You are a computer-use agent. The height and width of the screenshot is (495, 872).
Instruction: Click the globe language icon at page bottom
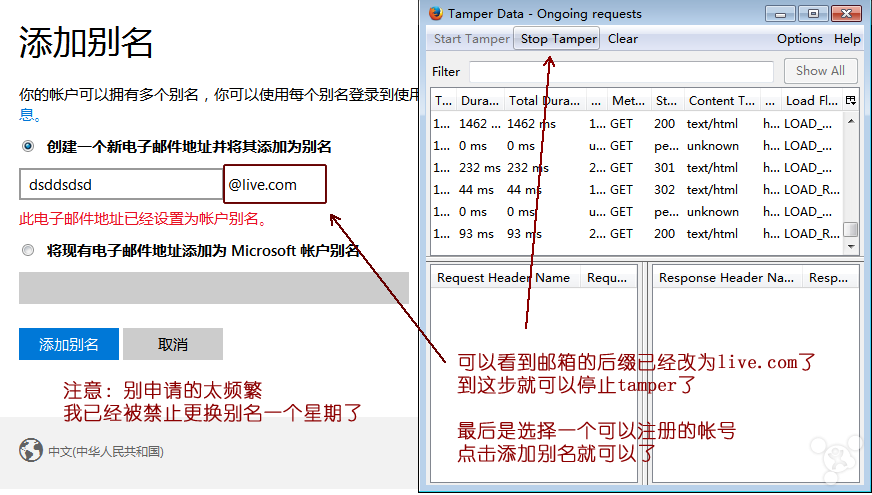pyautogui.click(x=31, y=450)
